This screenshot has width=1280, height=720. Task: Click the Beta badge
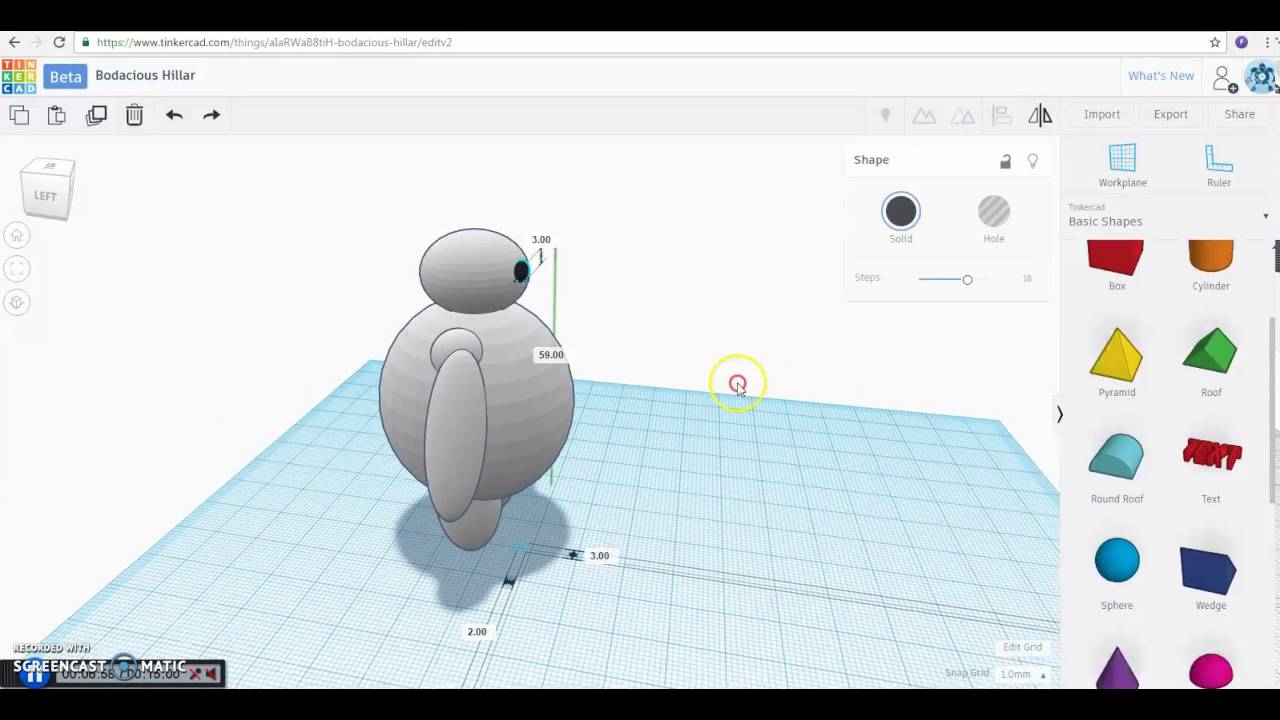click(65, 77)
